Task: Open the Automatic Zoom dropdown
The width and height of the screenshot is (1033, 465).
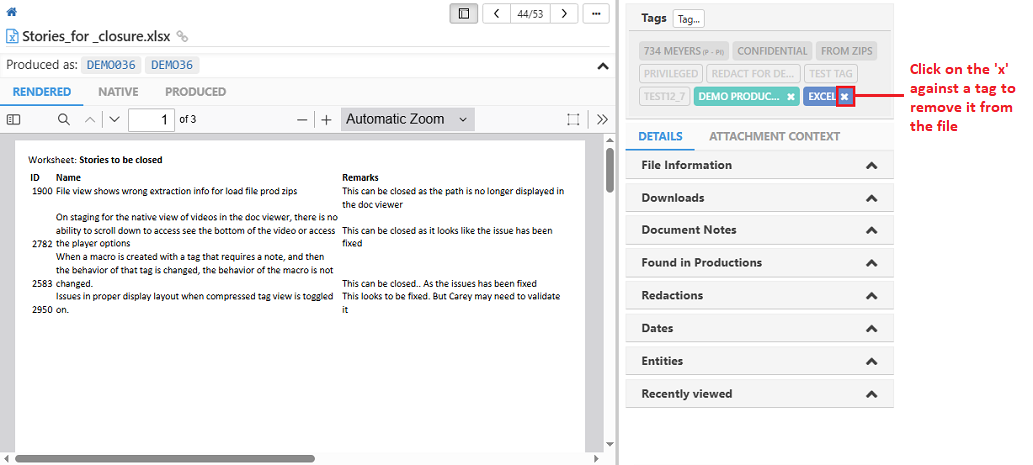Action: (x=407, y=119)
